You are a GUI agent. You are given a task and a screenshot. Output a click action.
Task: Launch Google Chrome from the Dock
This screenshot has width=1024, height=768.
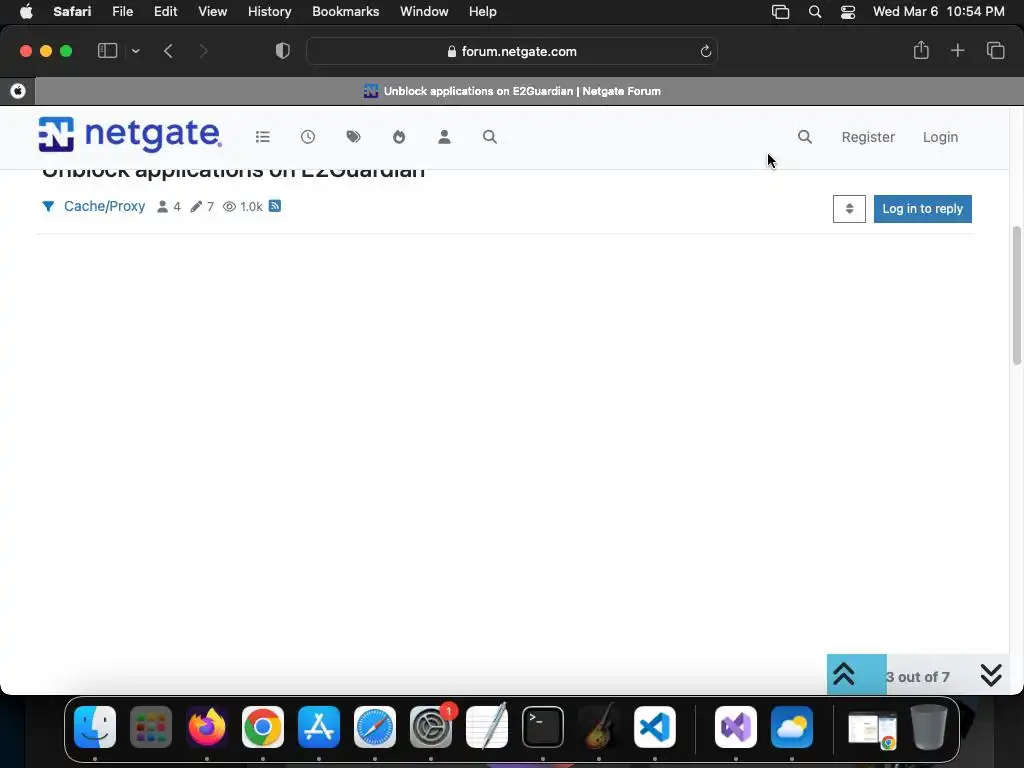pos(263,727)
